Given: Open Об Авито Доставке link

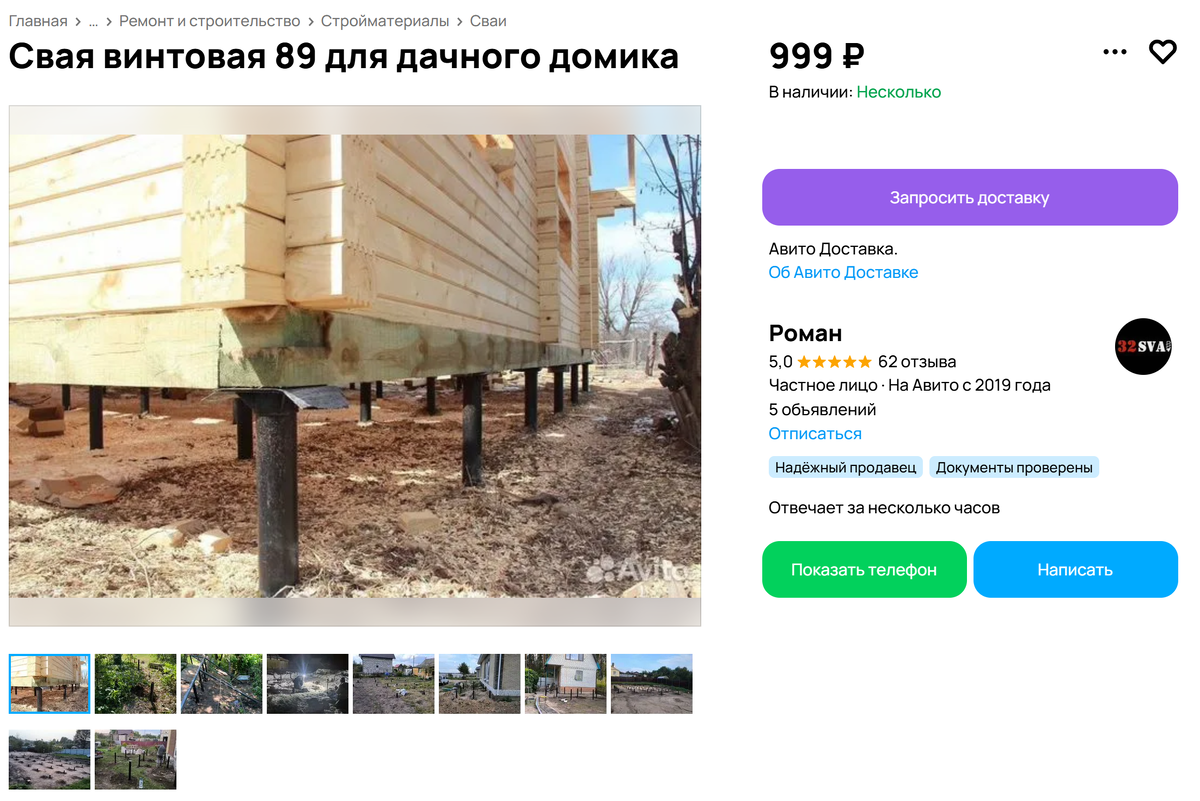Looking at the screenshot, I should click(843, 272).
